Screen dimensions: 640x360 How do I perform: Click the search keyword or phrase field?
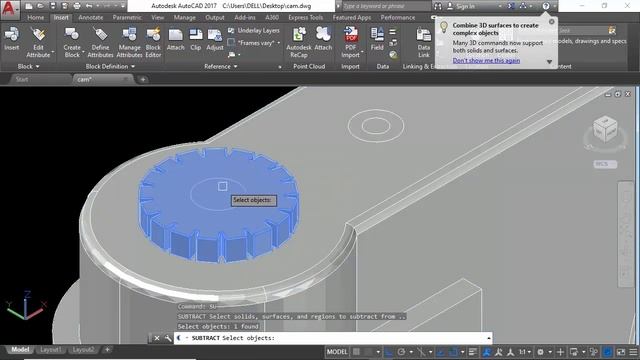(386, 6)
